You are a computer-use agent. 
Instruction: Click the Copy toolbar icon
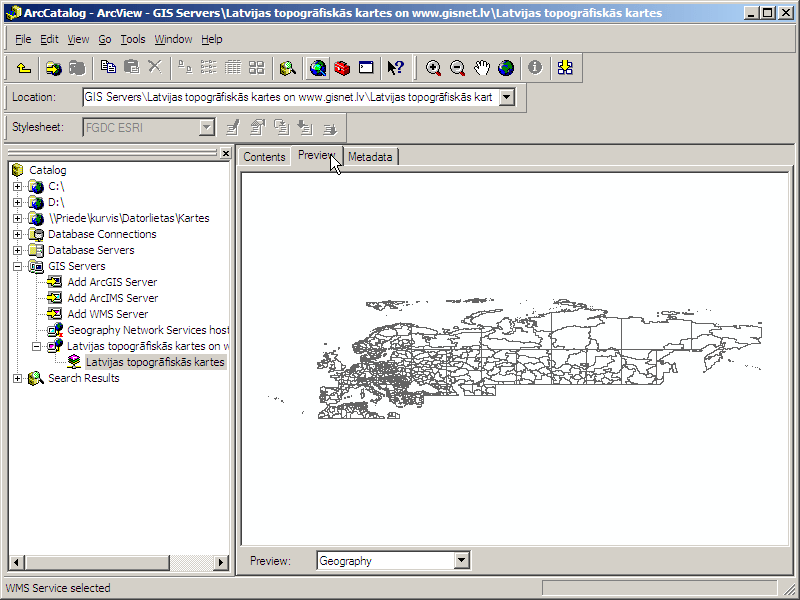108,67
